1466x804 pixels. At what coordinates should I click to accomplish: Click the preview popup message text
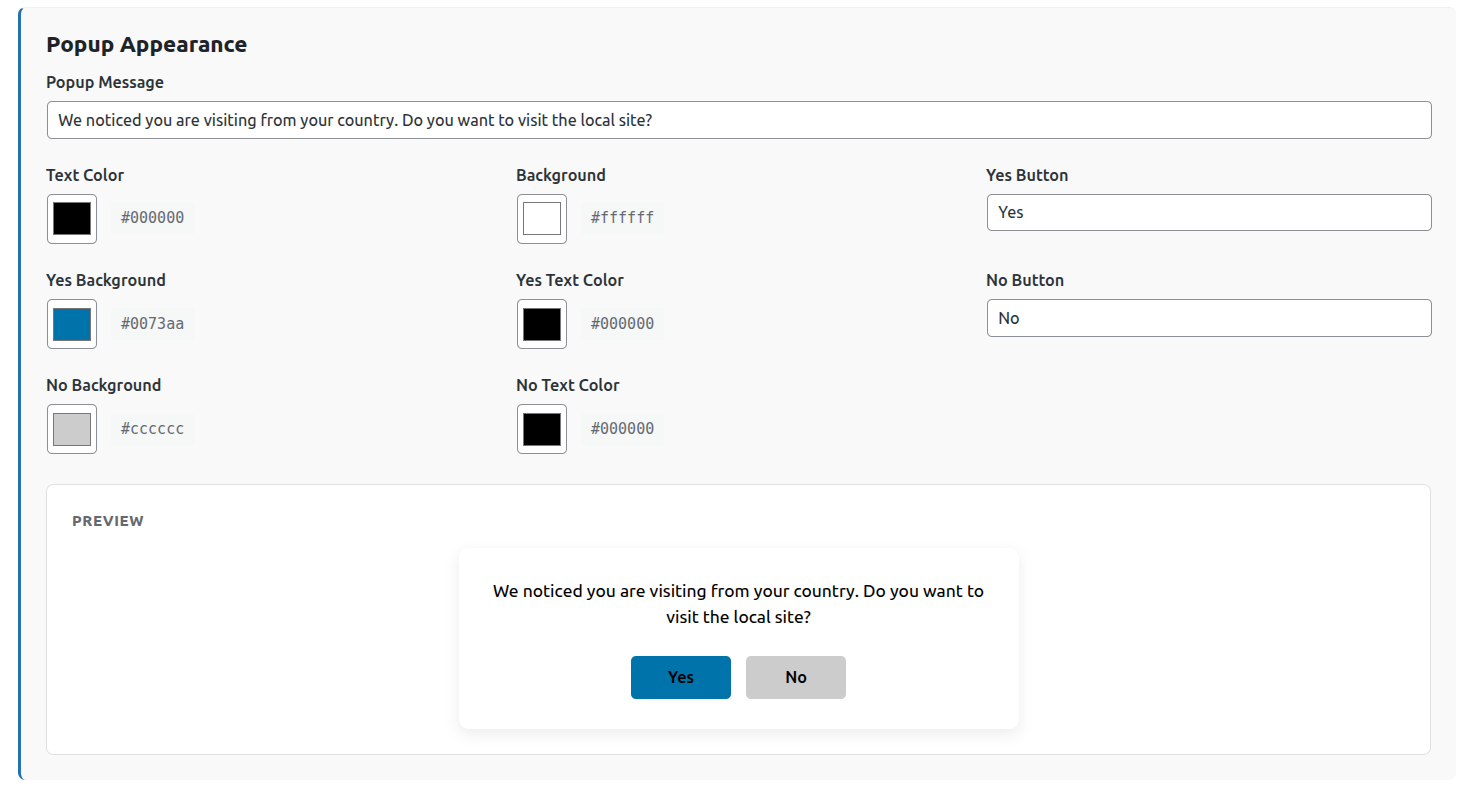click(x=738, y=604)
